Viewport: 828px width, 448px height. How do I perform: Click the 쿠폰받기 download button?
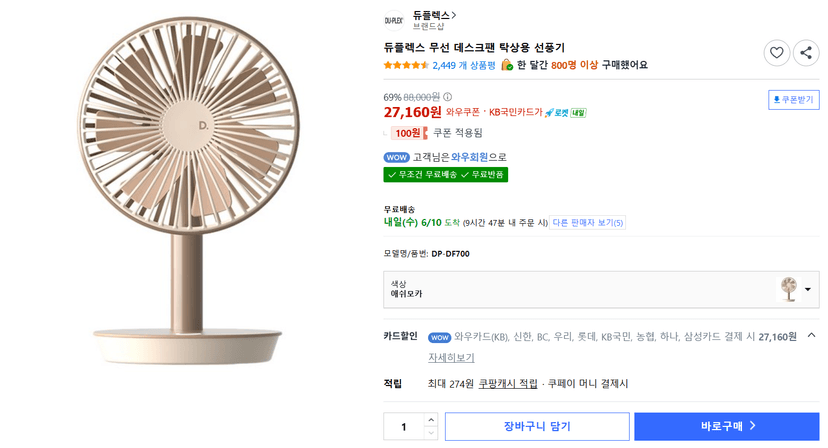(x=794, y=100)
